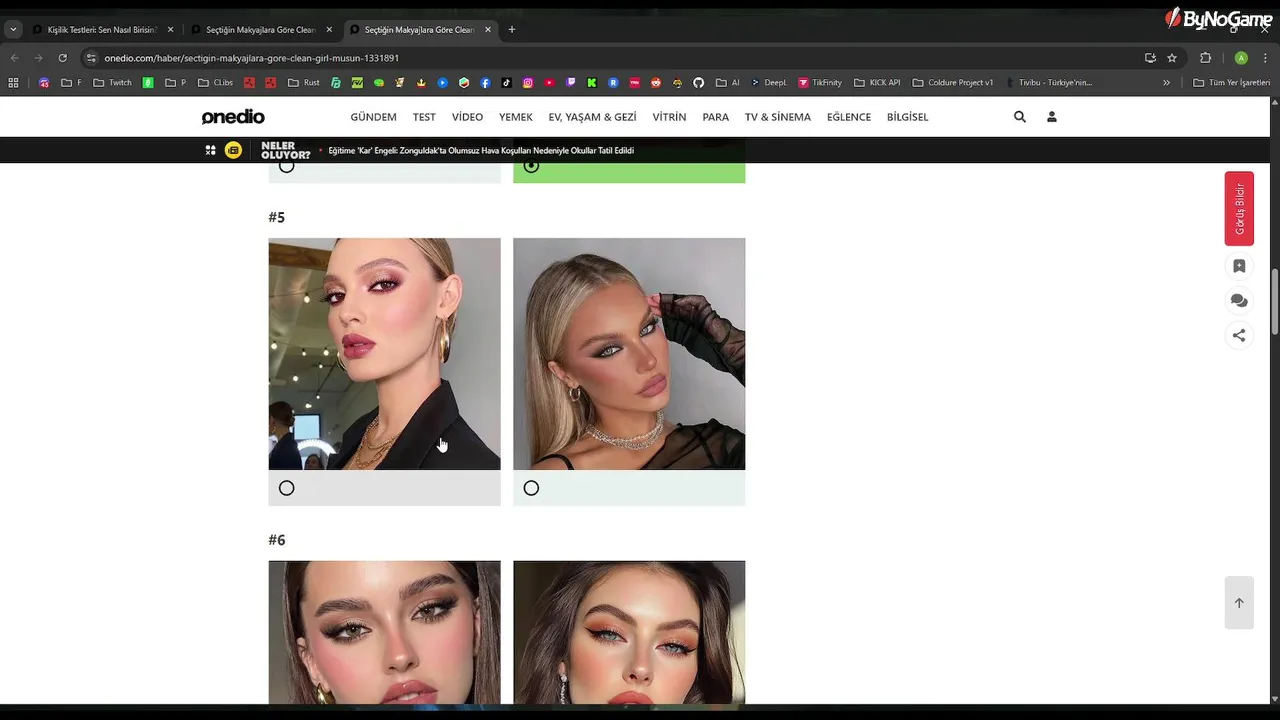Click the site info icon in address bar
The height and width of the screenshot is (720, 1280).
[x=91, y=58]
